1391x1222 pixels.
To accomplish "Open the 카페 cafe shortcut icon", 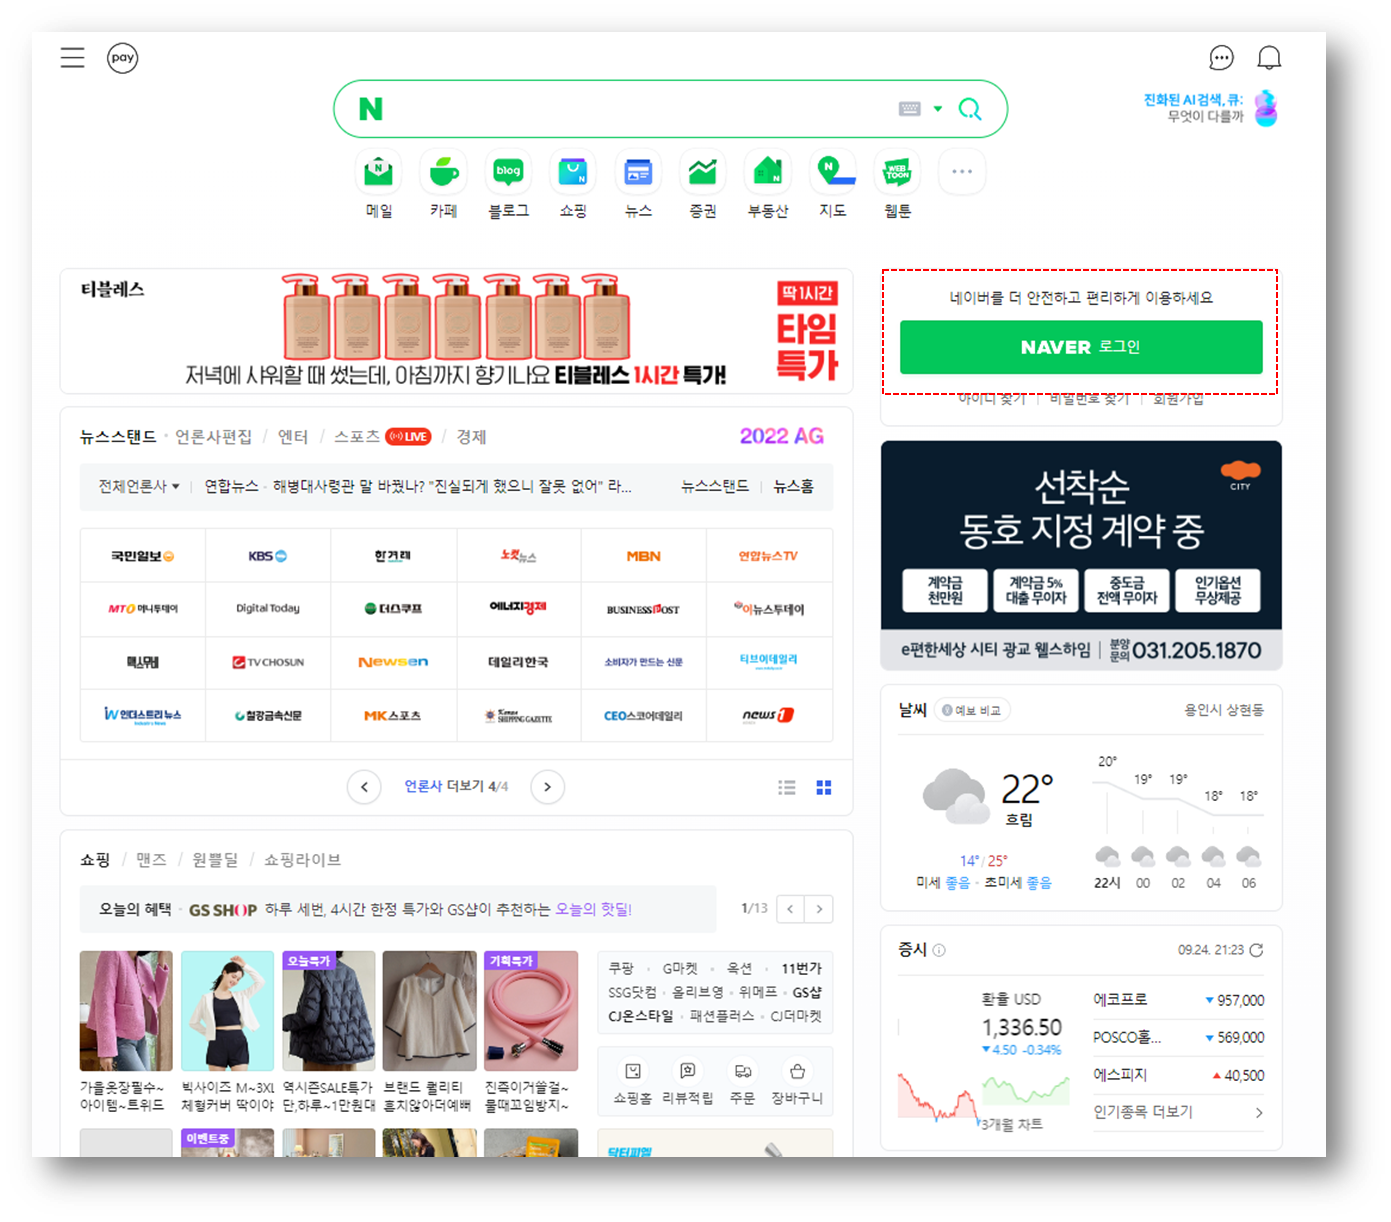I will click(x=444, y=173).
